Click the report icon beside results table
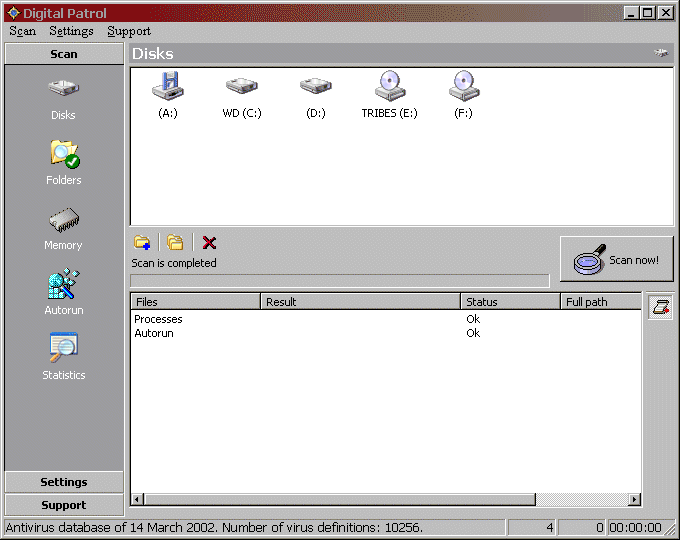 [x=660, y=307]
